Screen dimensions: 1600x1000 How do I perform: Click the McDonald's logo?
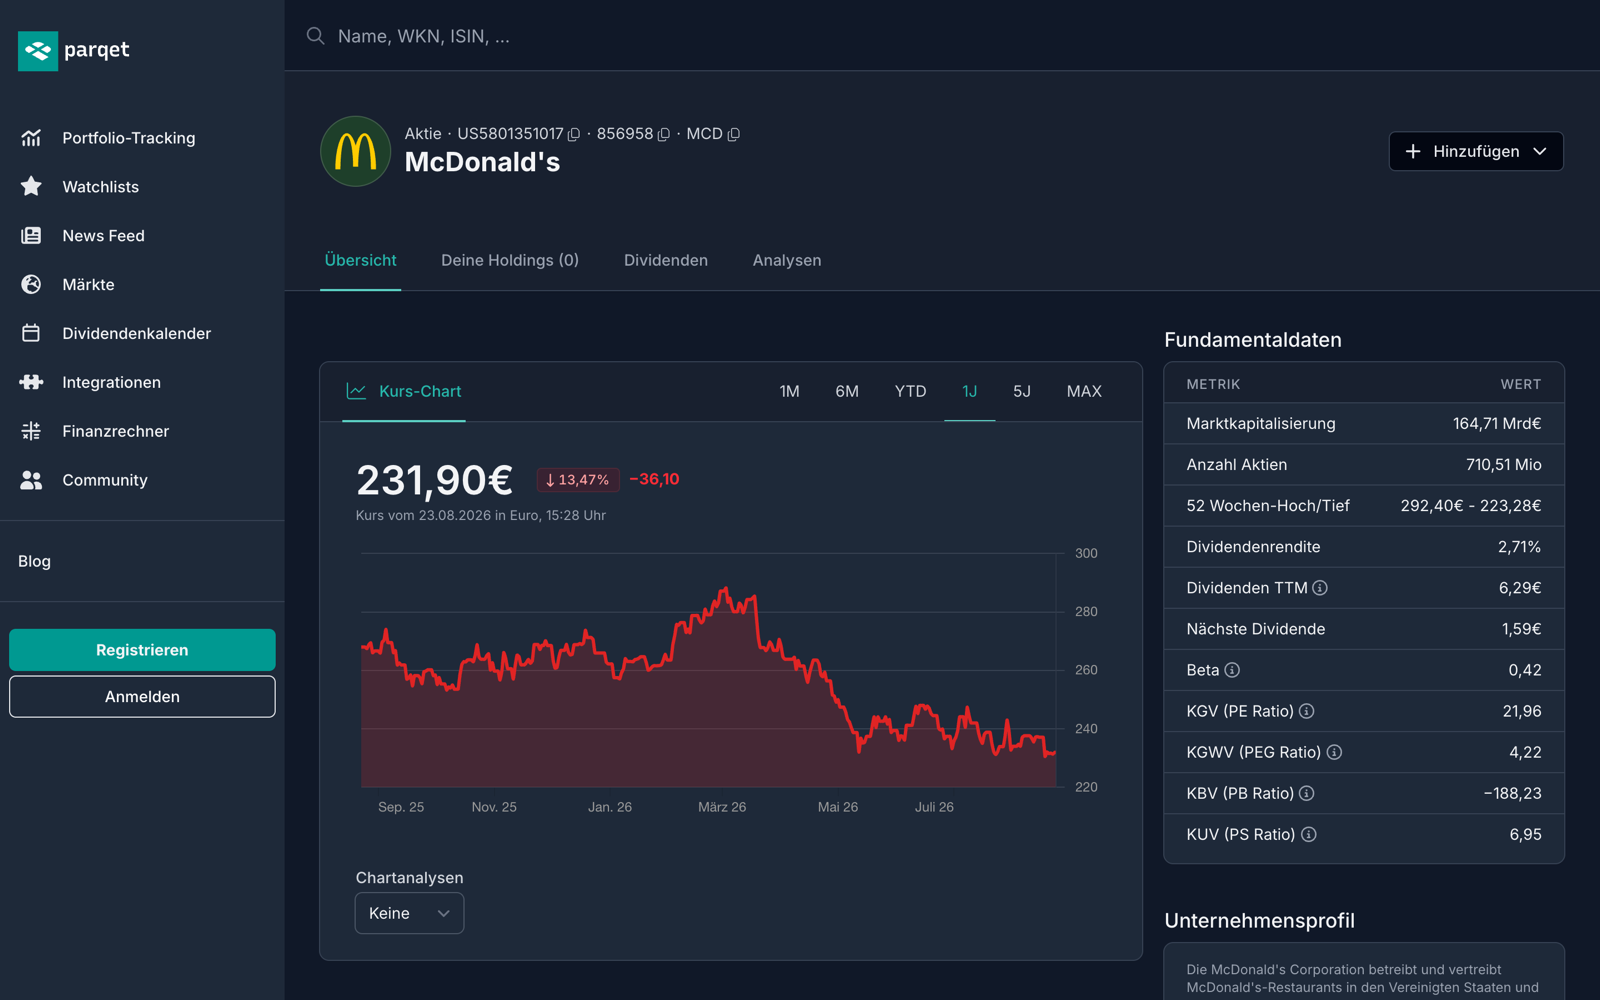coord(355,151)
